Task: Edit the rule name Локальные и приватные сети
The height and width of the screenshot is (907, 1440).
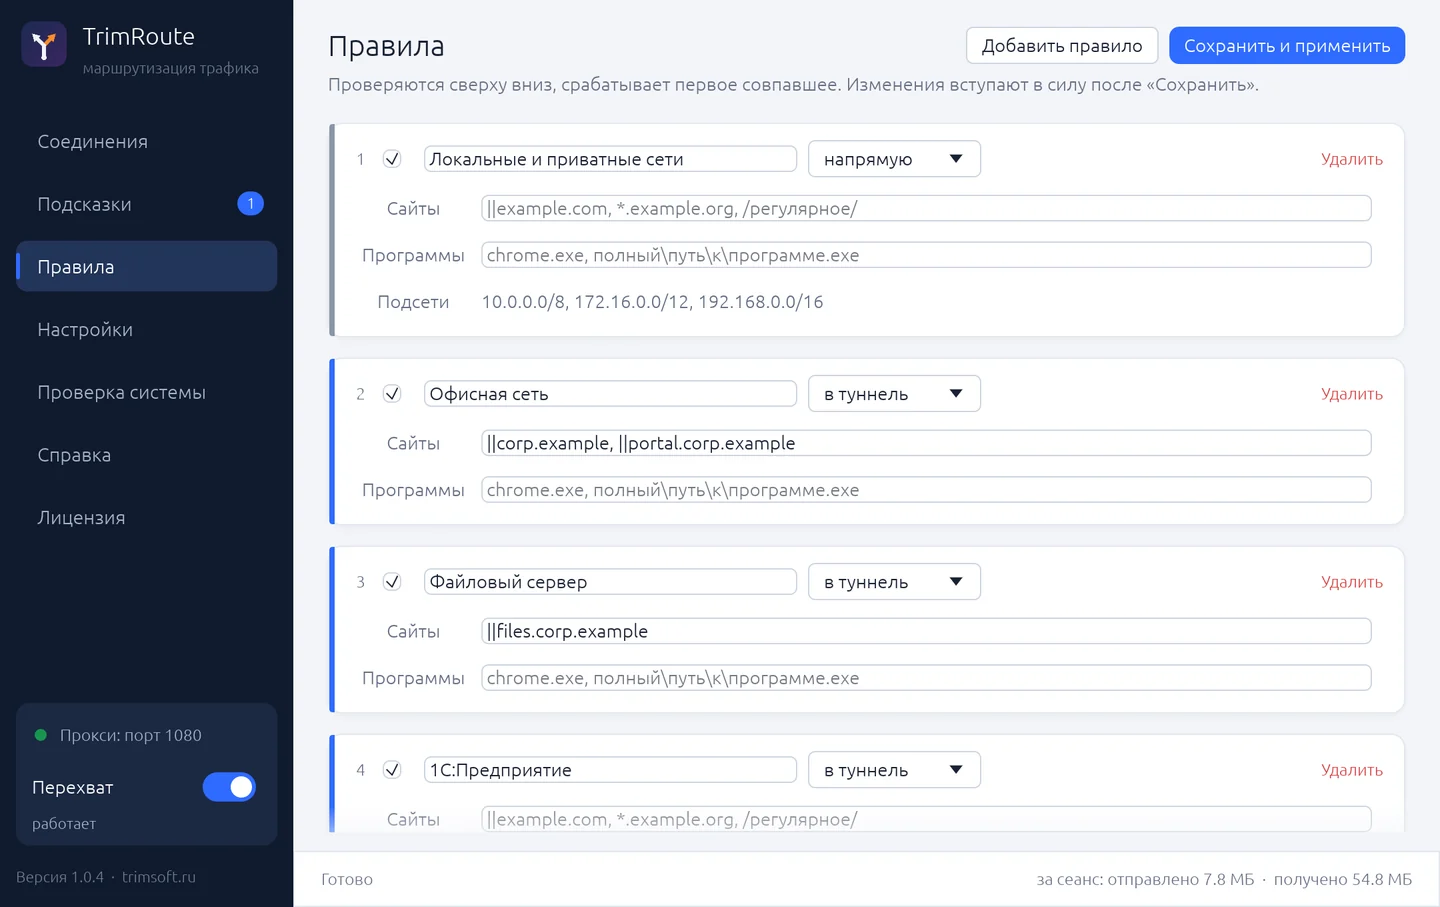Action: 610,159
